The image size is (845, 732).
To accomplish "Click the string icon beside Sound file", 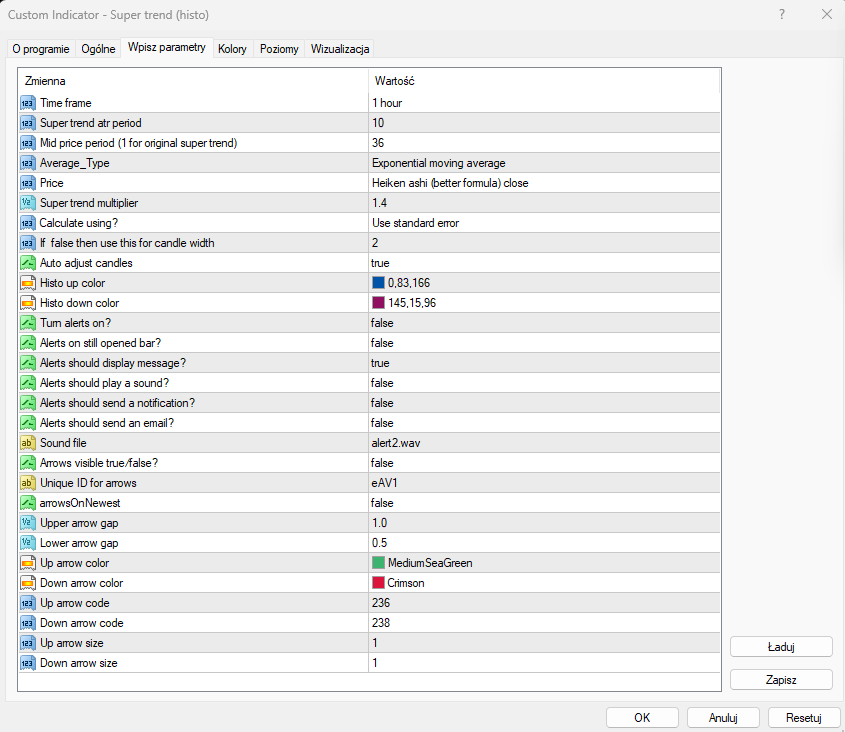I will (28, 443).
